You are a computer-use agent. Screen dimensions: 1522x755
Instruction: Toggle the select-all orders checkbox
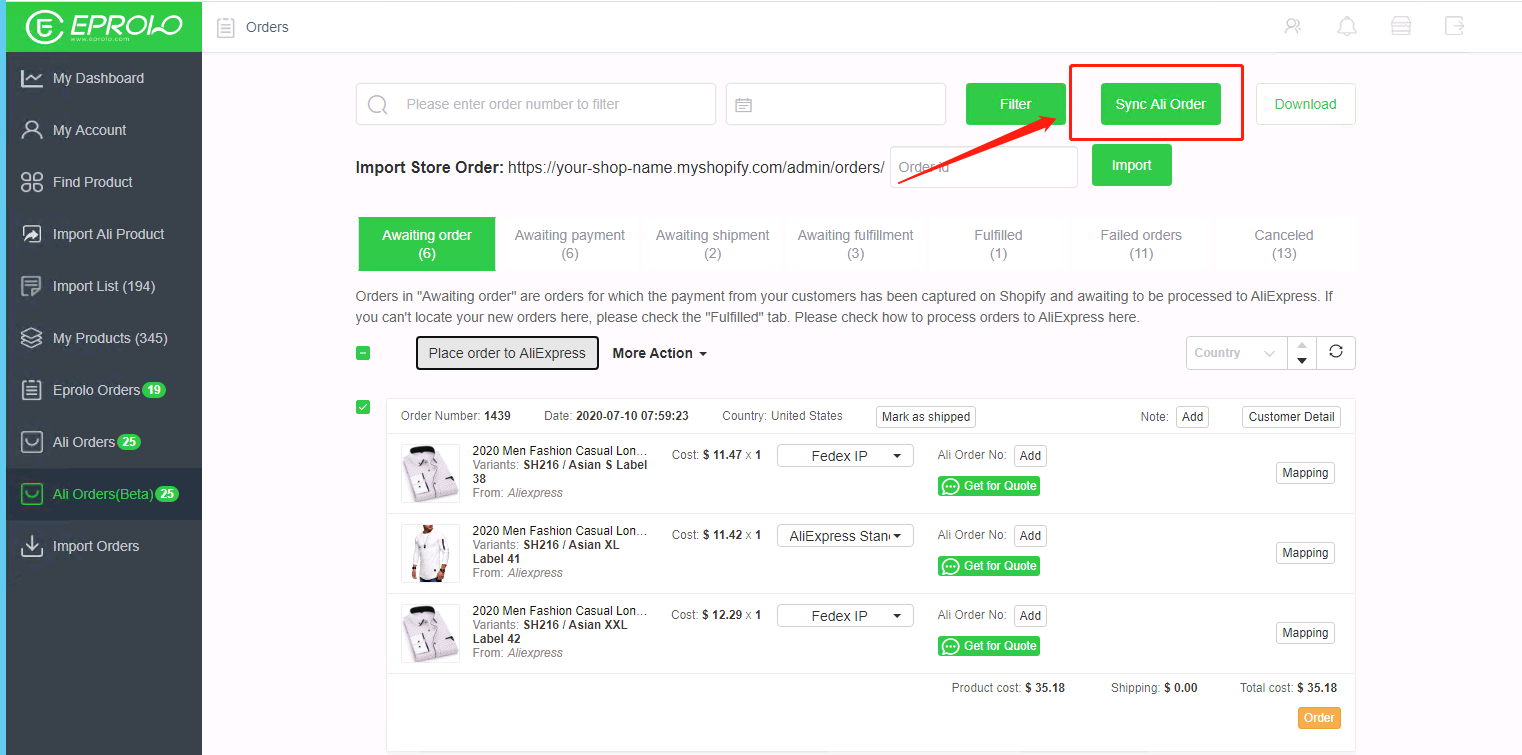click(x=363, y=353)
